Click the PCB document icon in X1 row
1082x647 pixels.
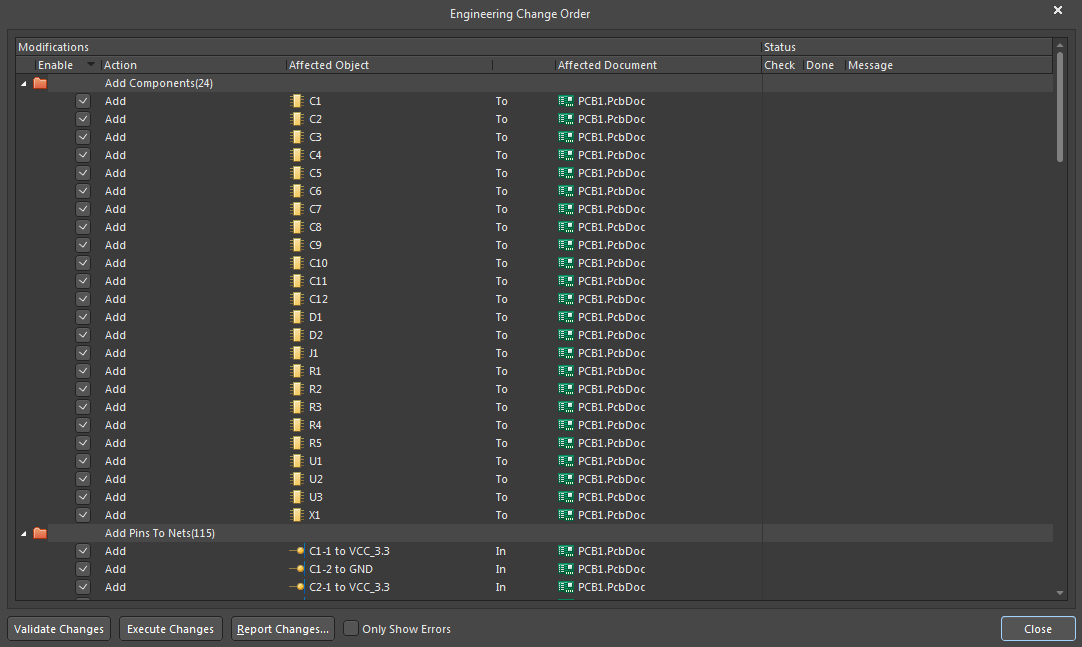(566, 515)
